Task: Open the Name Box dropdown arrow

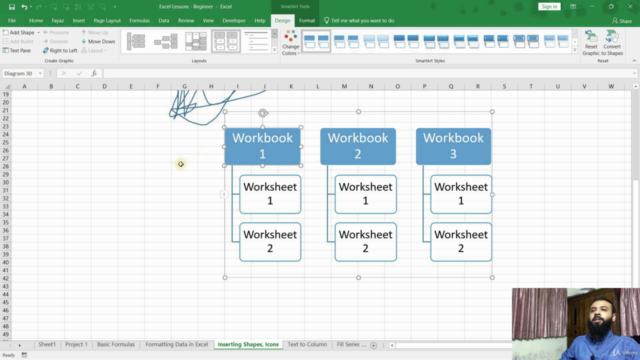Action: (40, 73)
